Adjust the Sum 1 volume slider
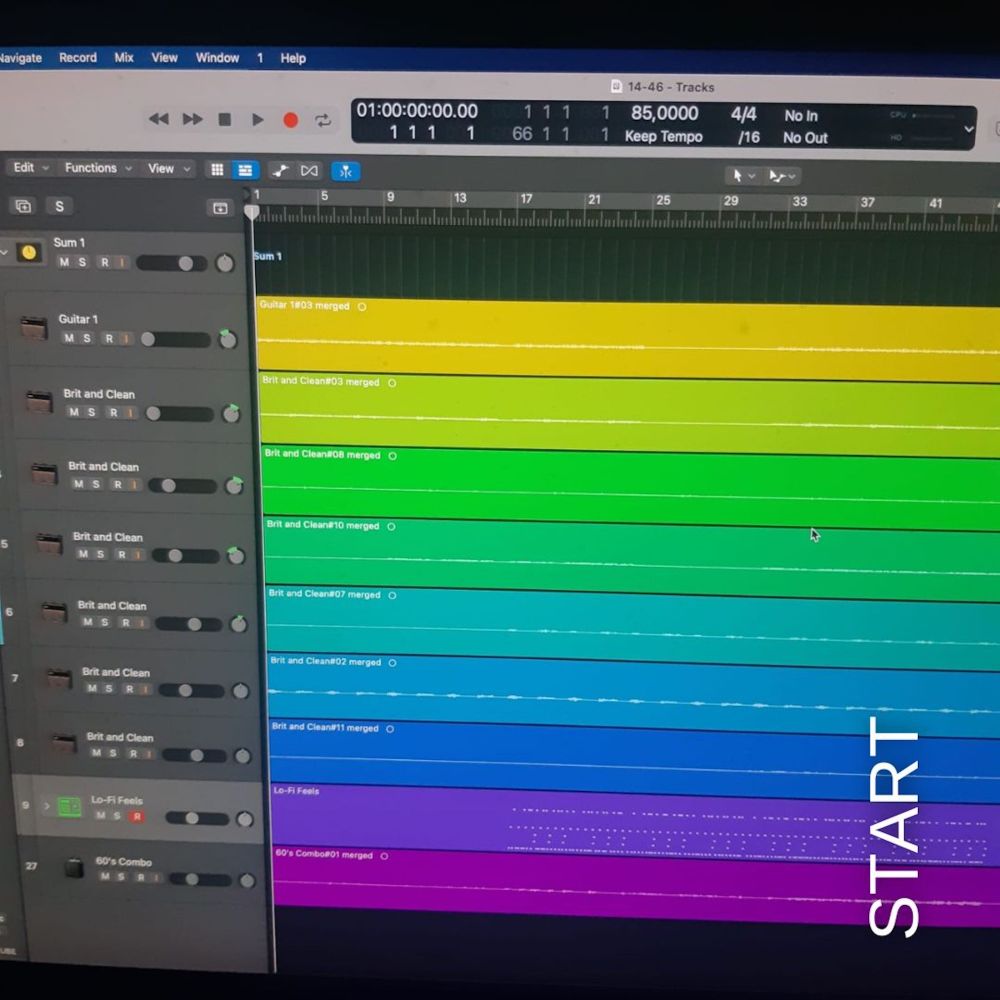The image size is (1000, 1000). tap(172, 263)
